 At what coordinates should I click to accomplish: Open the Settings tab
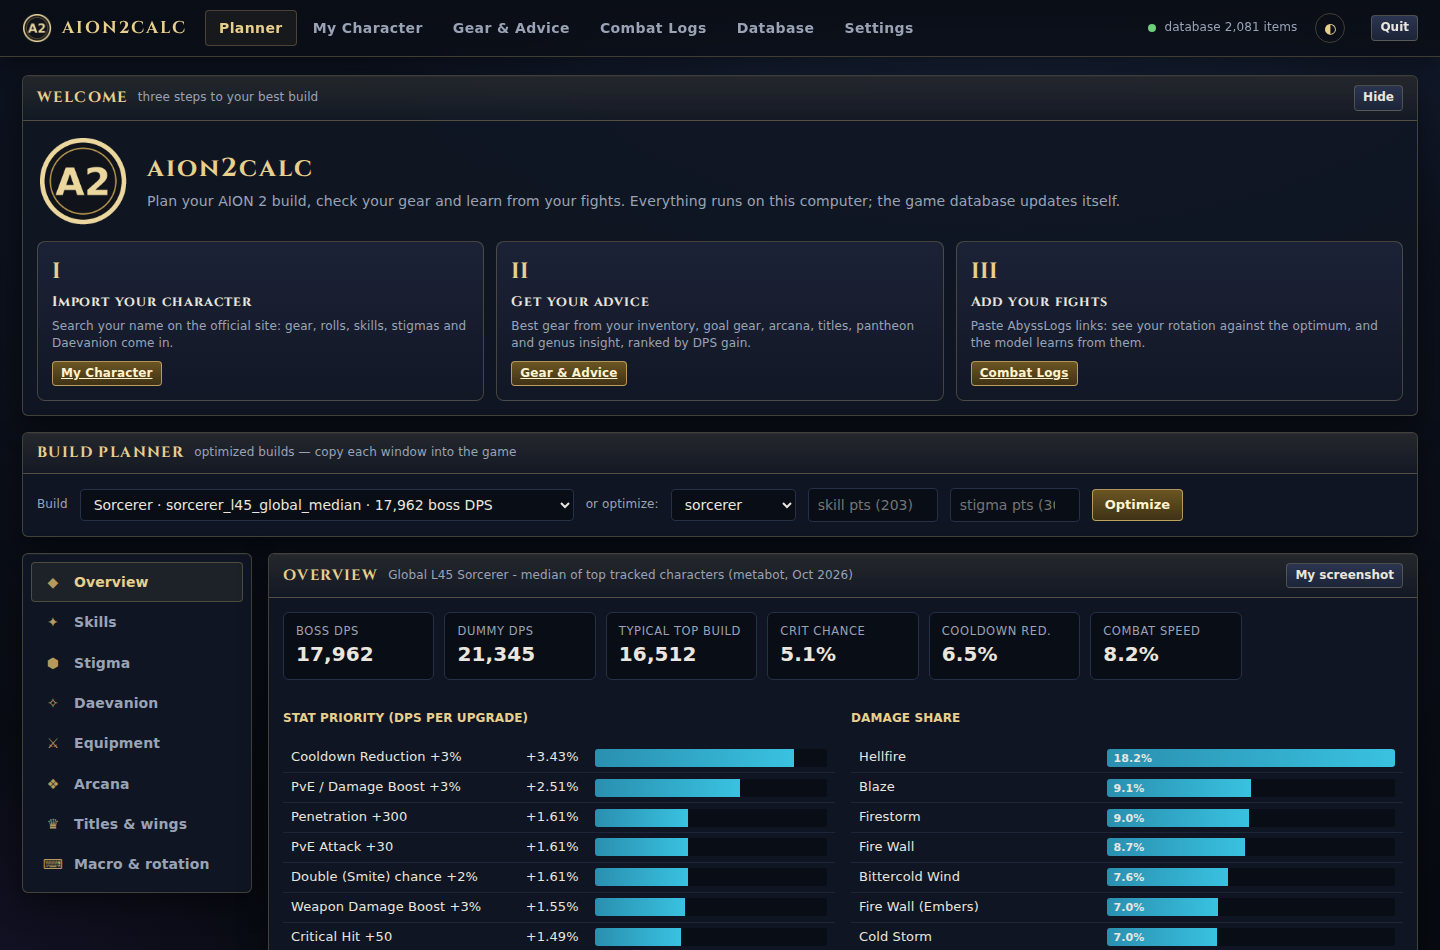point(879,28)
